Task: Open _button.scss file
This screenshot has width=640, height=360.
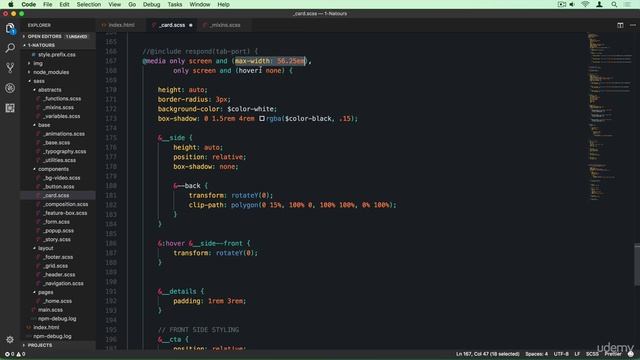Action: (x=59, y=187)
